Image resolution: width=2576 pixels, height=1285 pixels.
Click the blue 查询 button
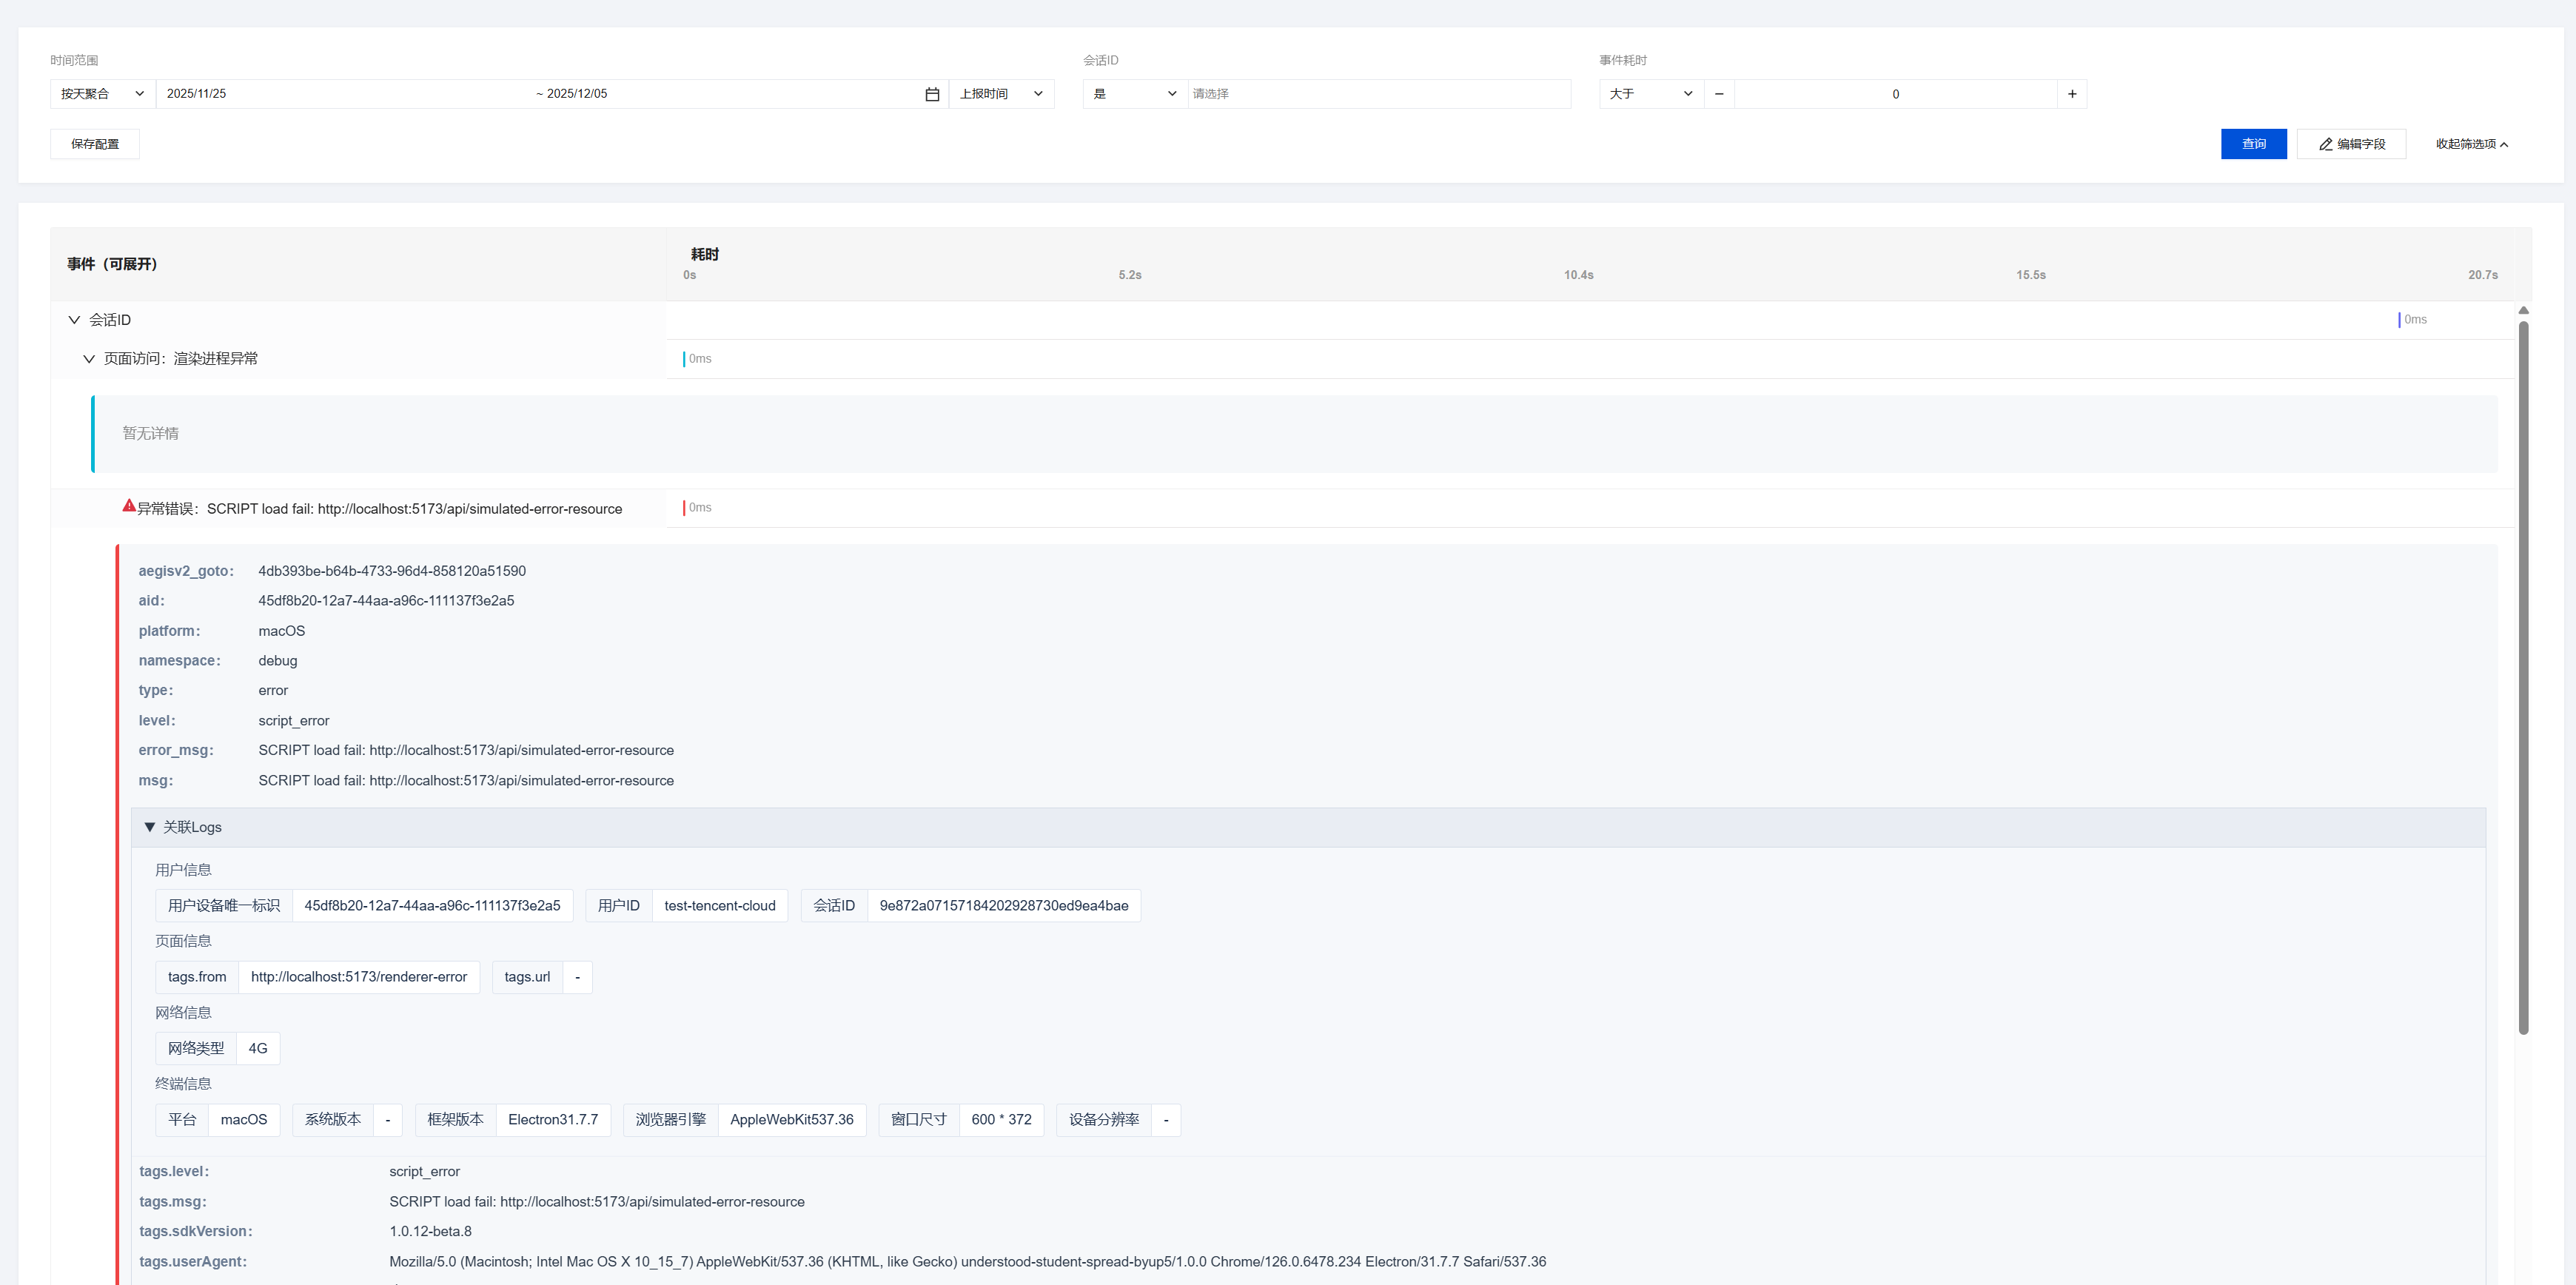tap(2253, 144)
